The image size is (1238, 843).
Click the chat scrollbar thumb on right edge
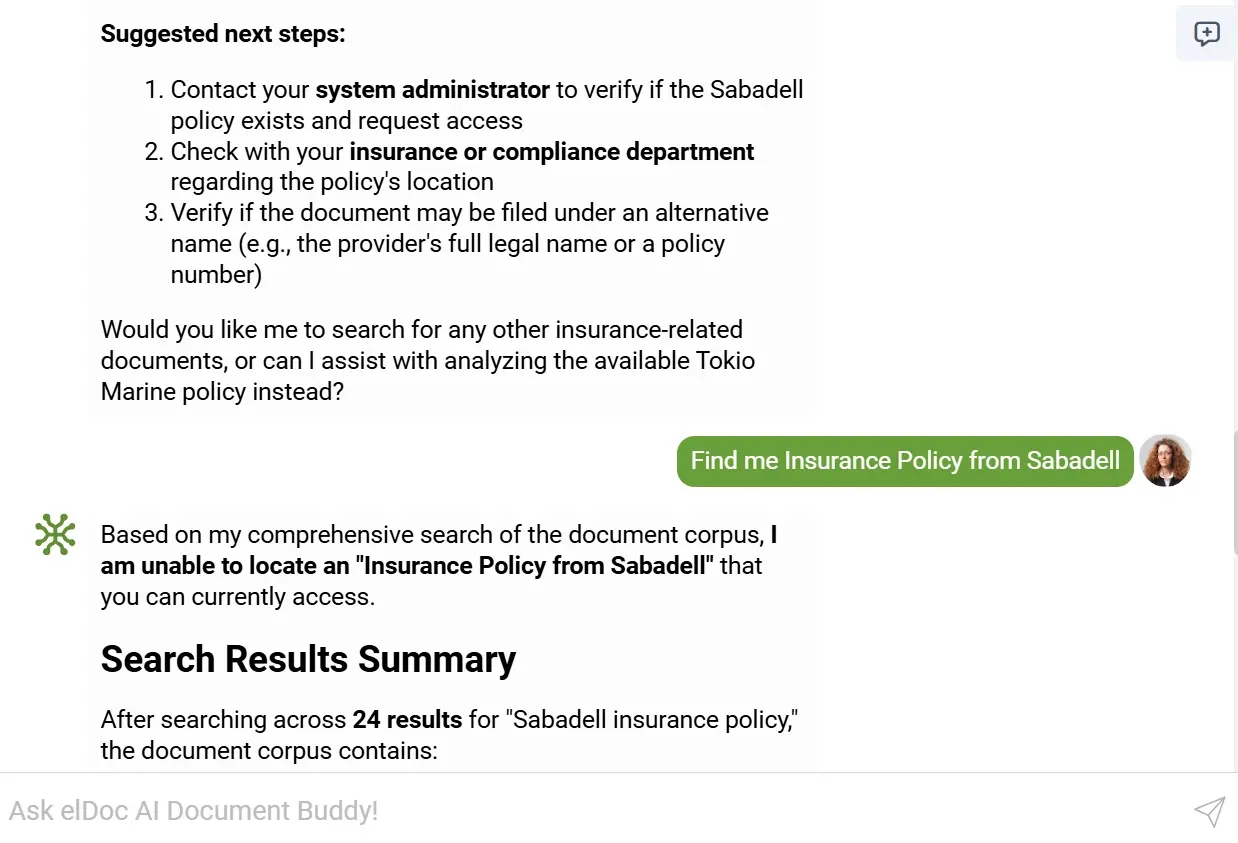[x=1234, y=490]
